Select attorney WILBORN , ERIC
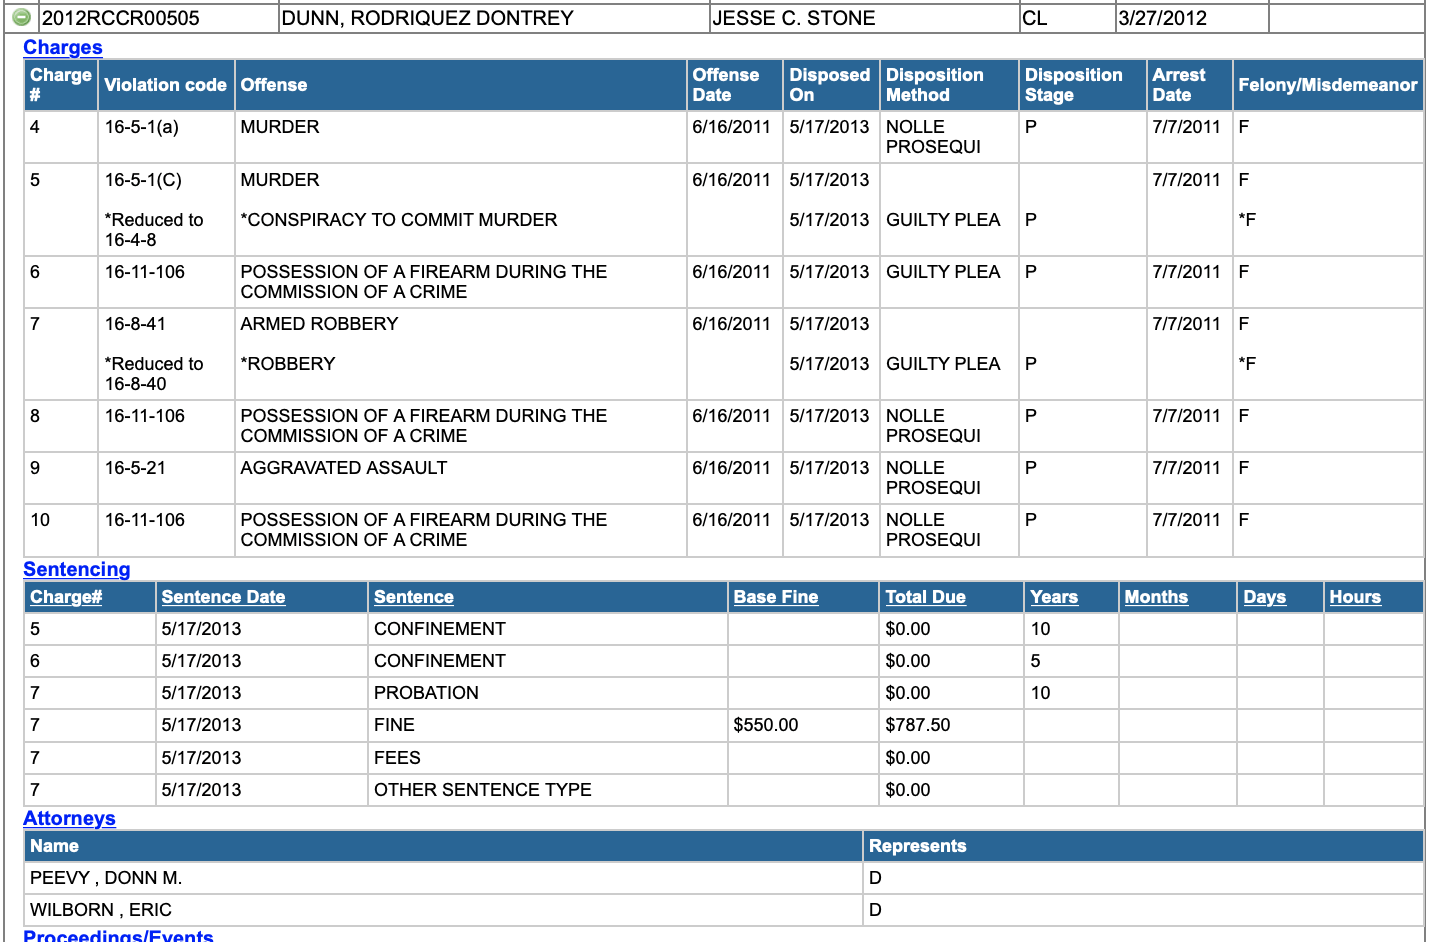Image resolution: width=1442 pixels, height=942 pixels. point(101,910)
